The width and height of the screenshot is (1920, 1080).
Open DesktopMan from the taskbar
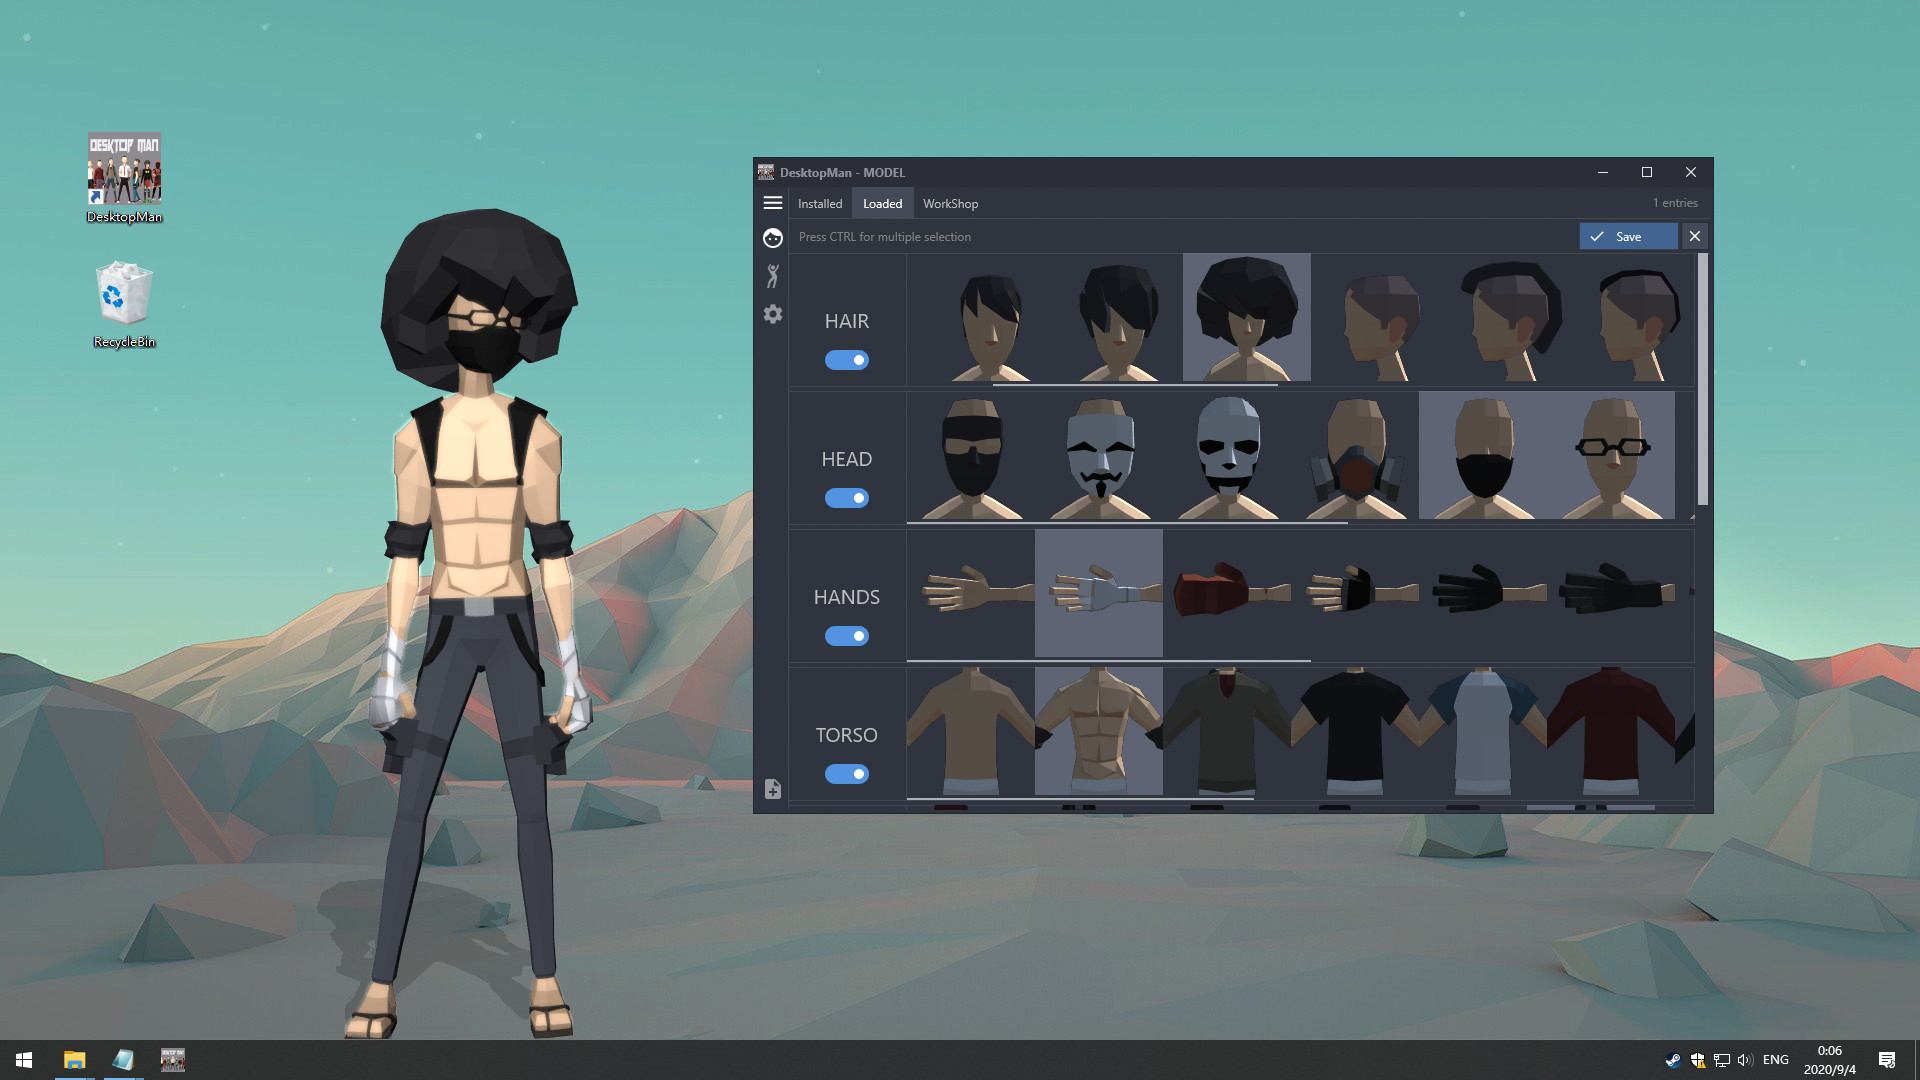pos(172,1059)
